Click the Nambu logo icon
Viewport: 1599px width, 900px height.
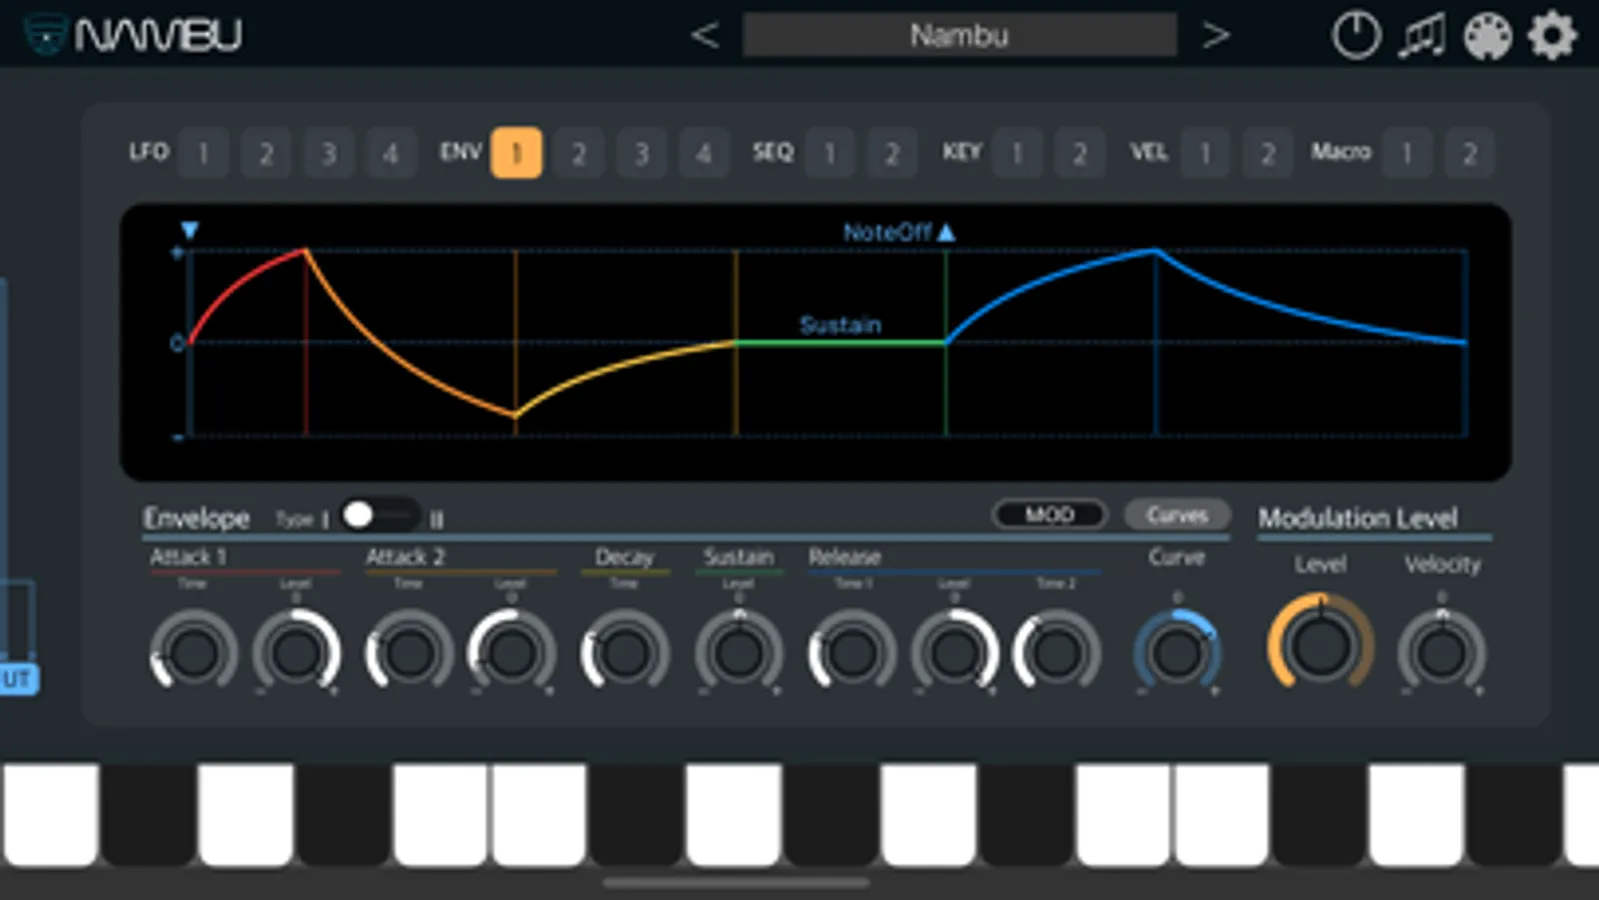click(46, 35)
